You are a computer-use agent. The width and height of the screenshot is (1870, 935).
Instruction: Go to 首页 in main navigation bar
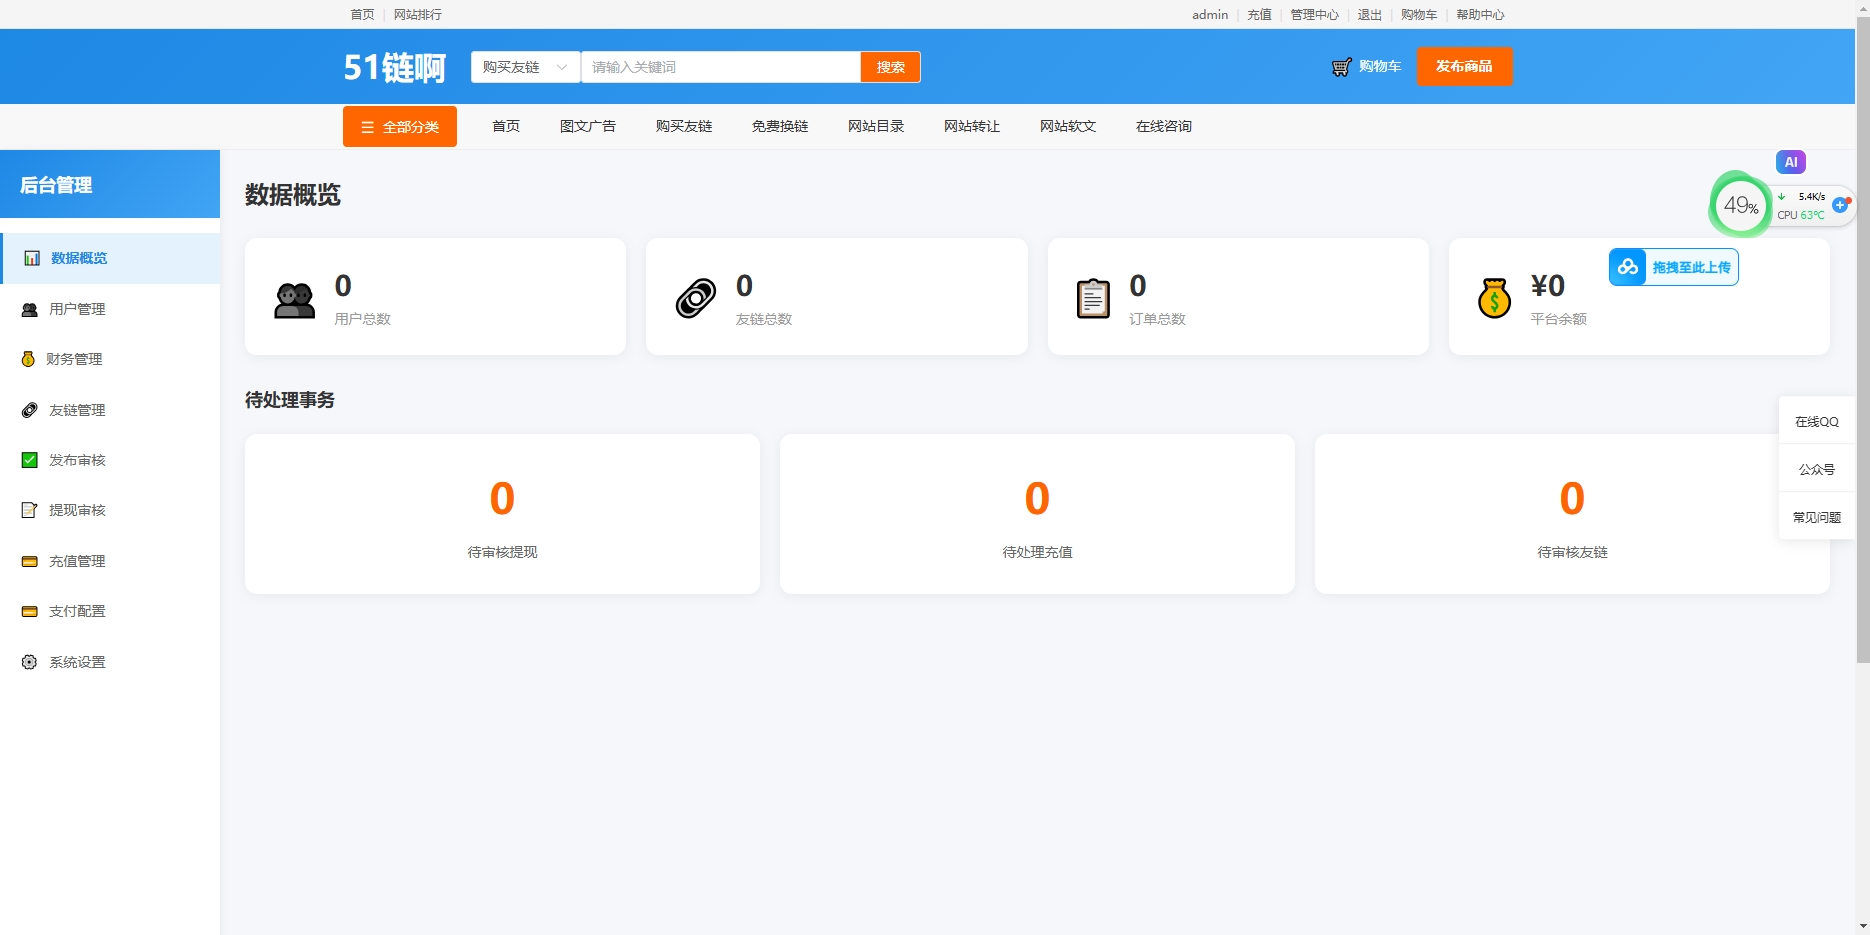click(x=506, y=126)
